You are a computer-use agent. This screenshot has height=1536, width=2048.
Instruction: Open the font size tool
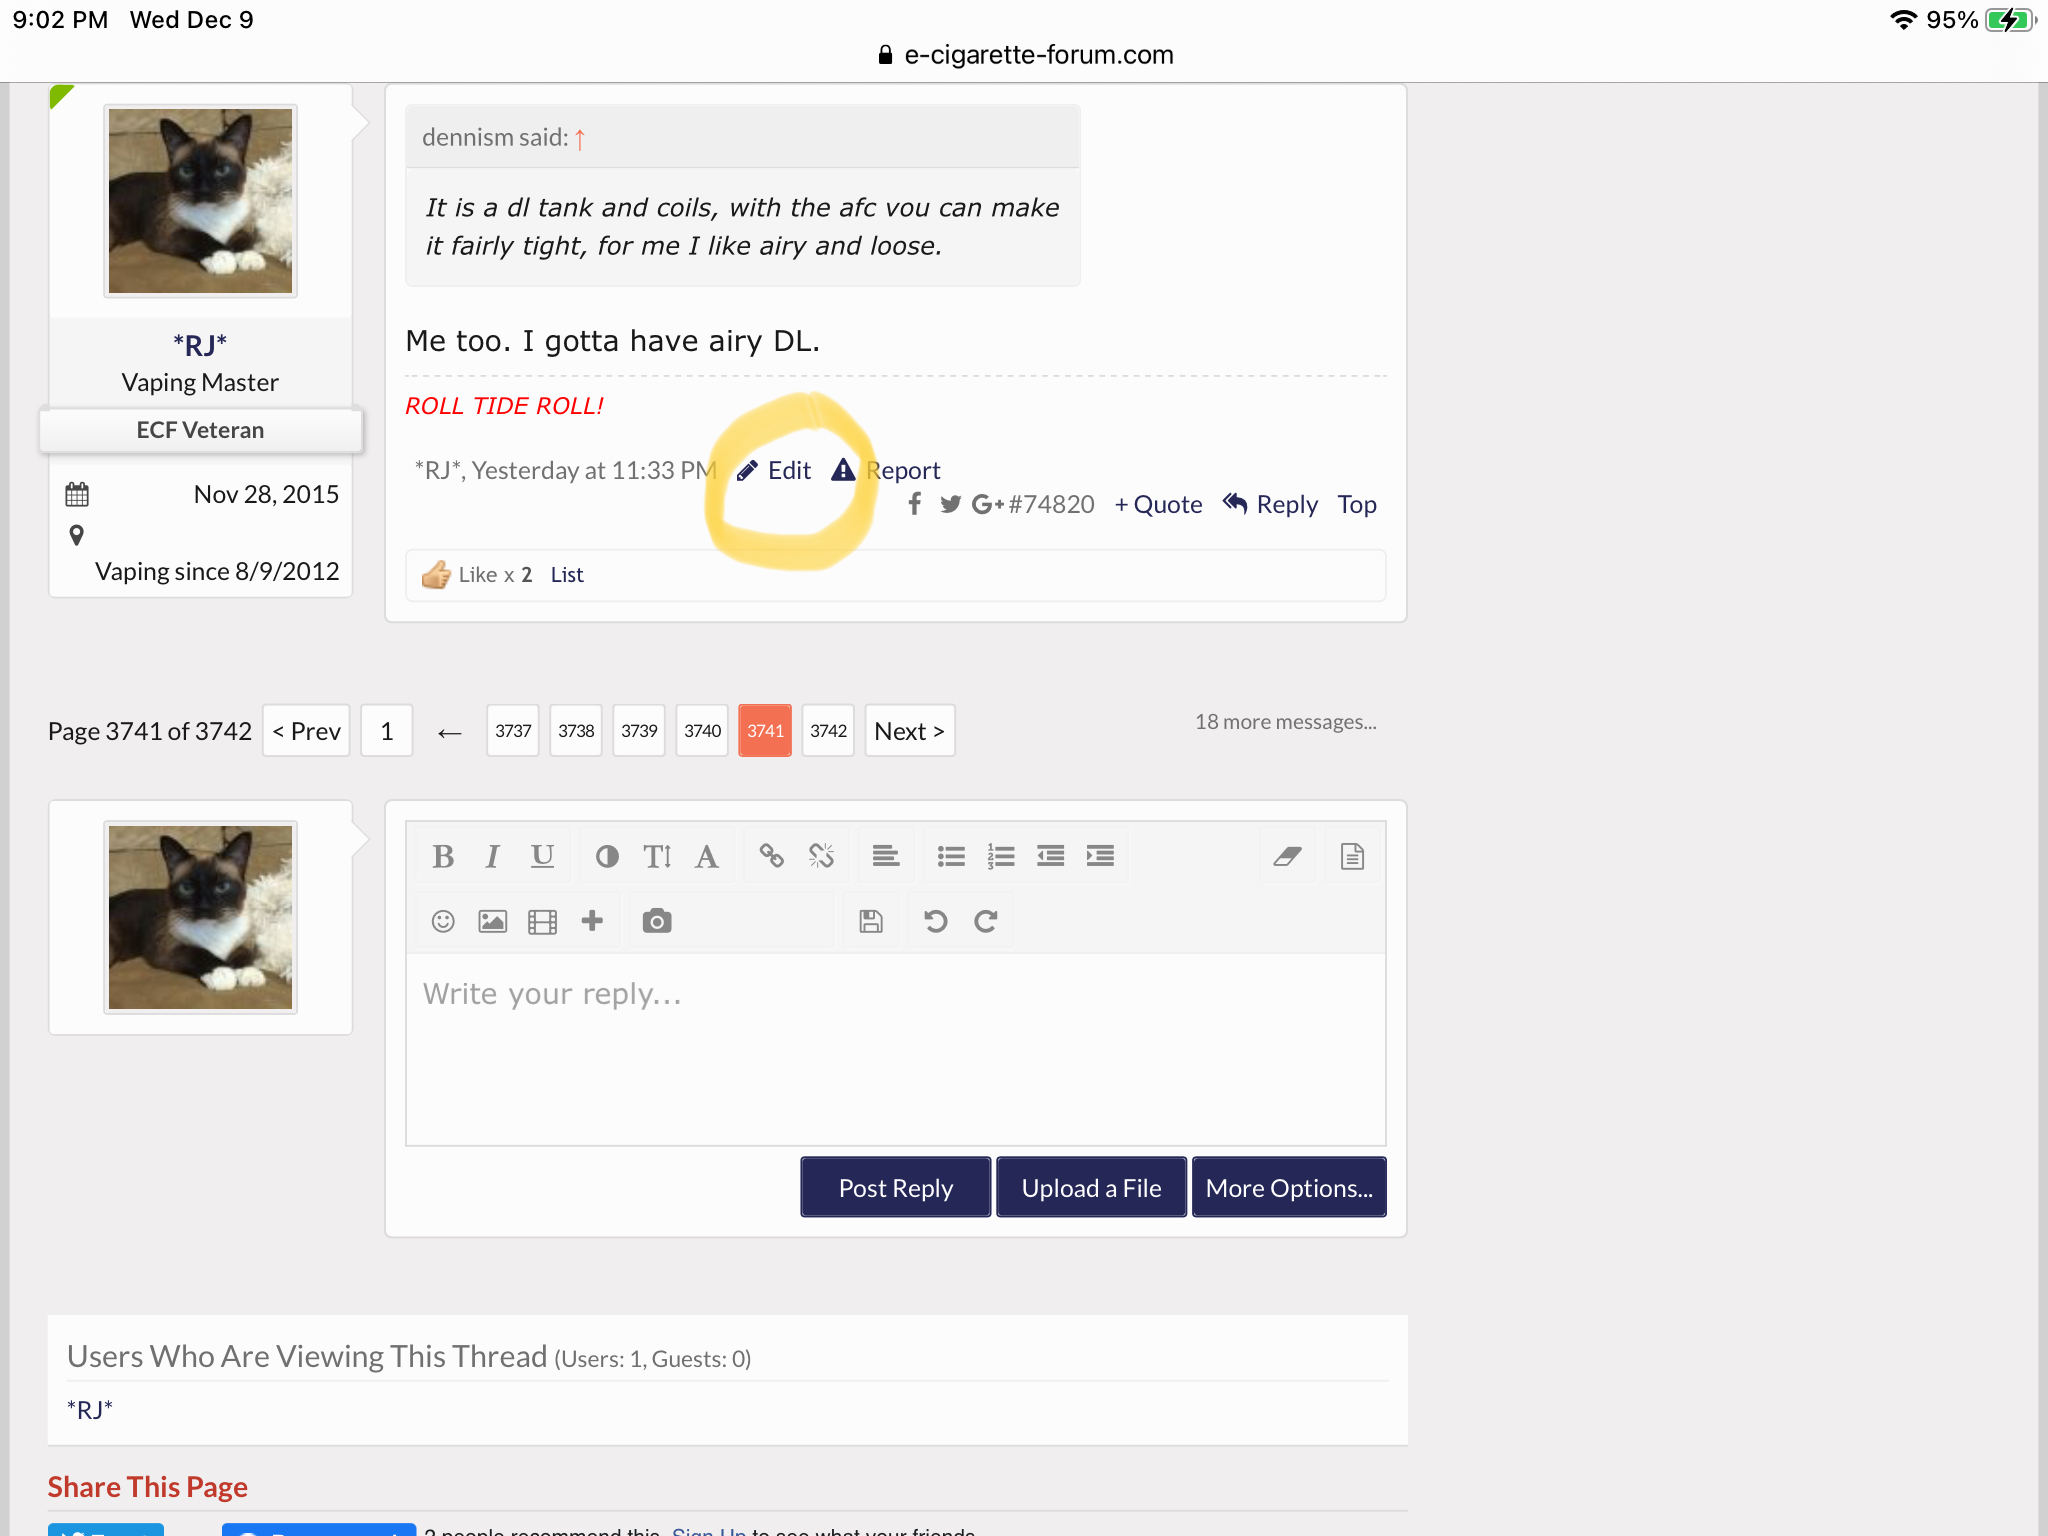[657, 856]
